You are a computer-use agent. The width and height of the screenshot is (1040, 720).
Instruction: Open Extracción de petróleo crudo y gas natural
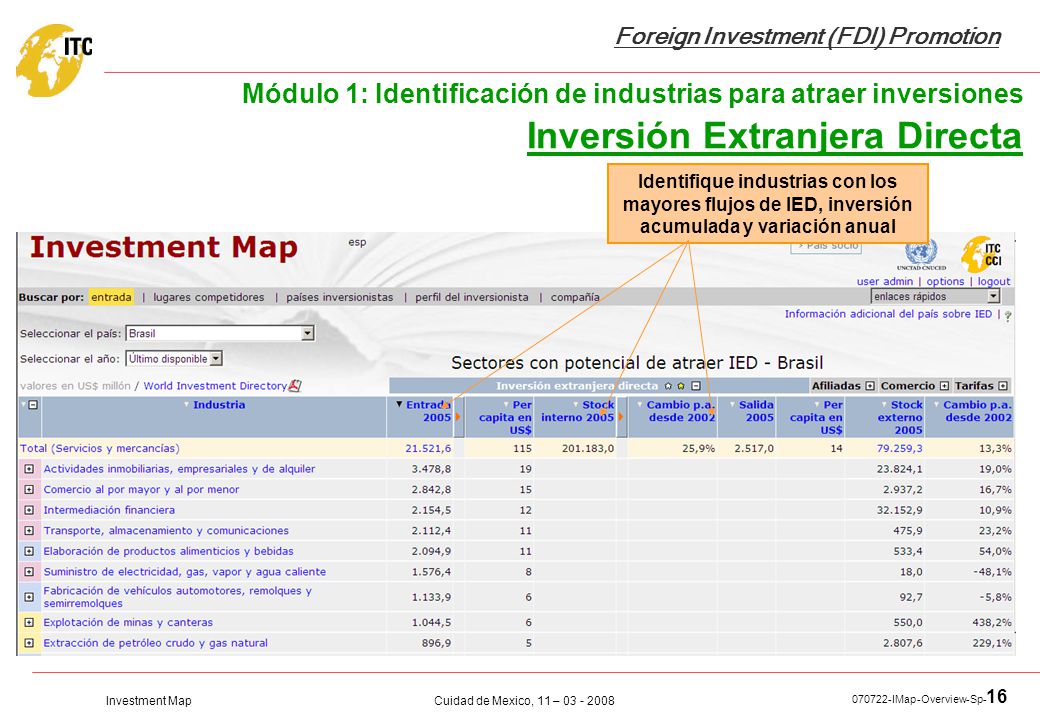[156, 643]
